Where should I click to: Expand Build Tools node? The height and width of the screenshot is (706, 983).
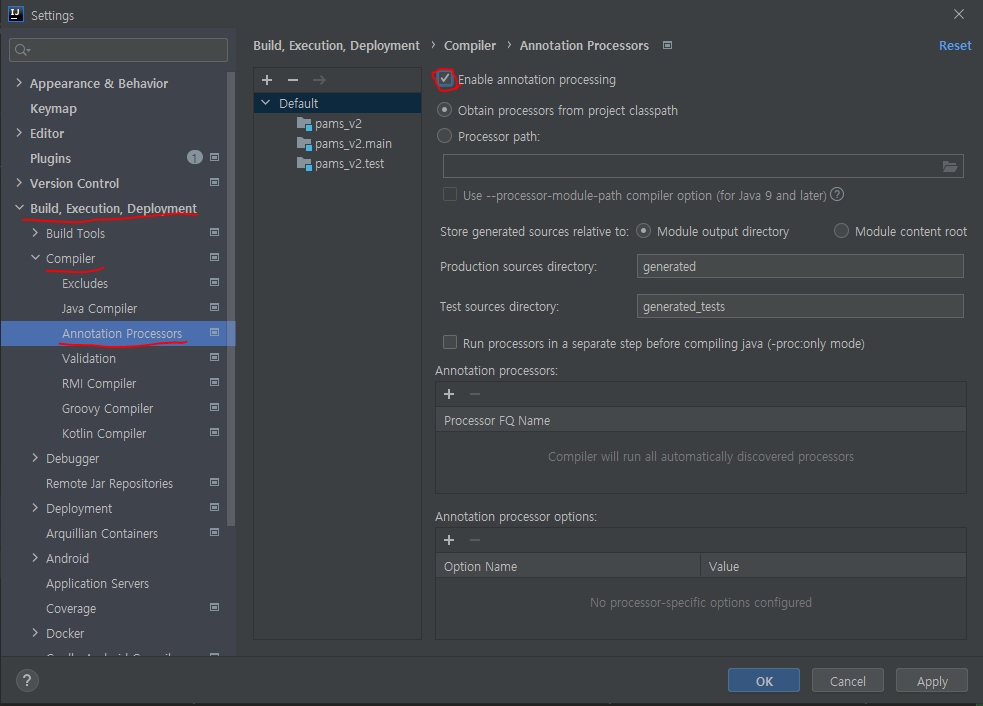[35, 233]
